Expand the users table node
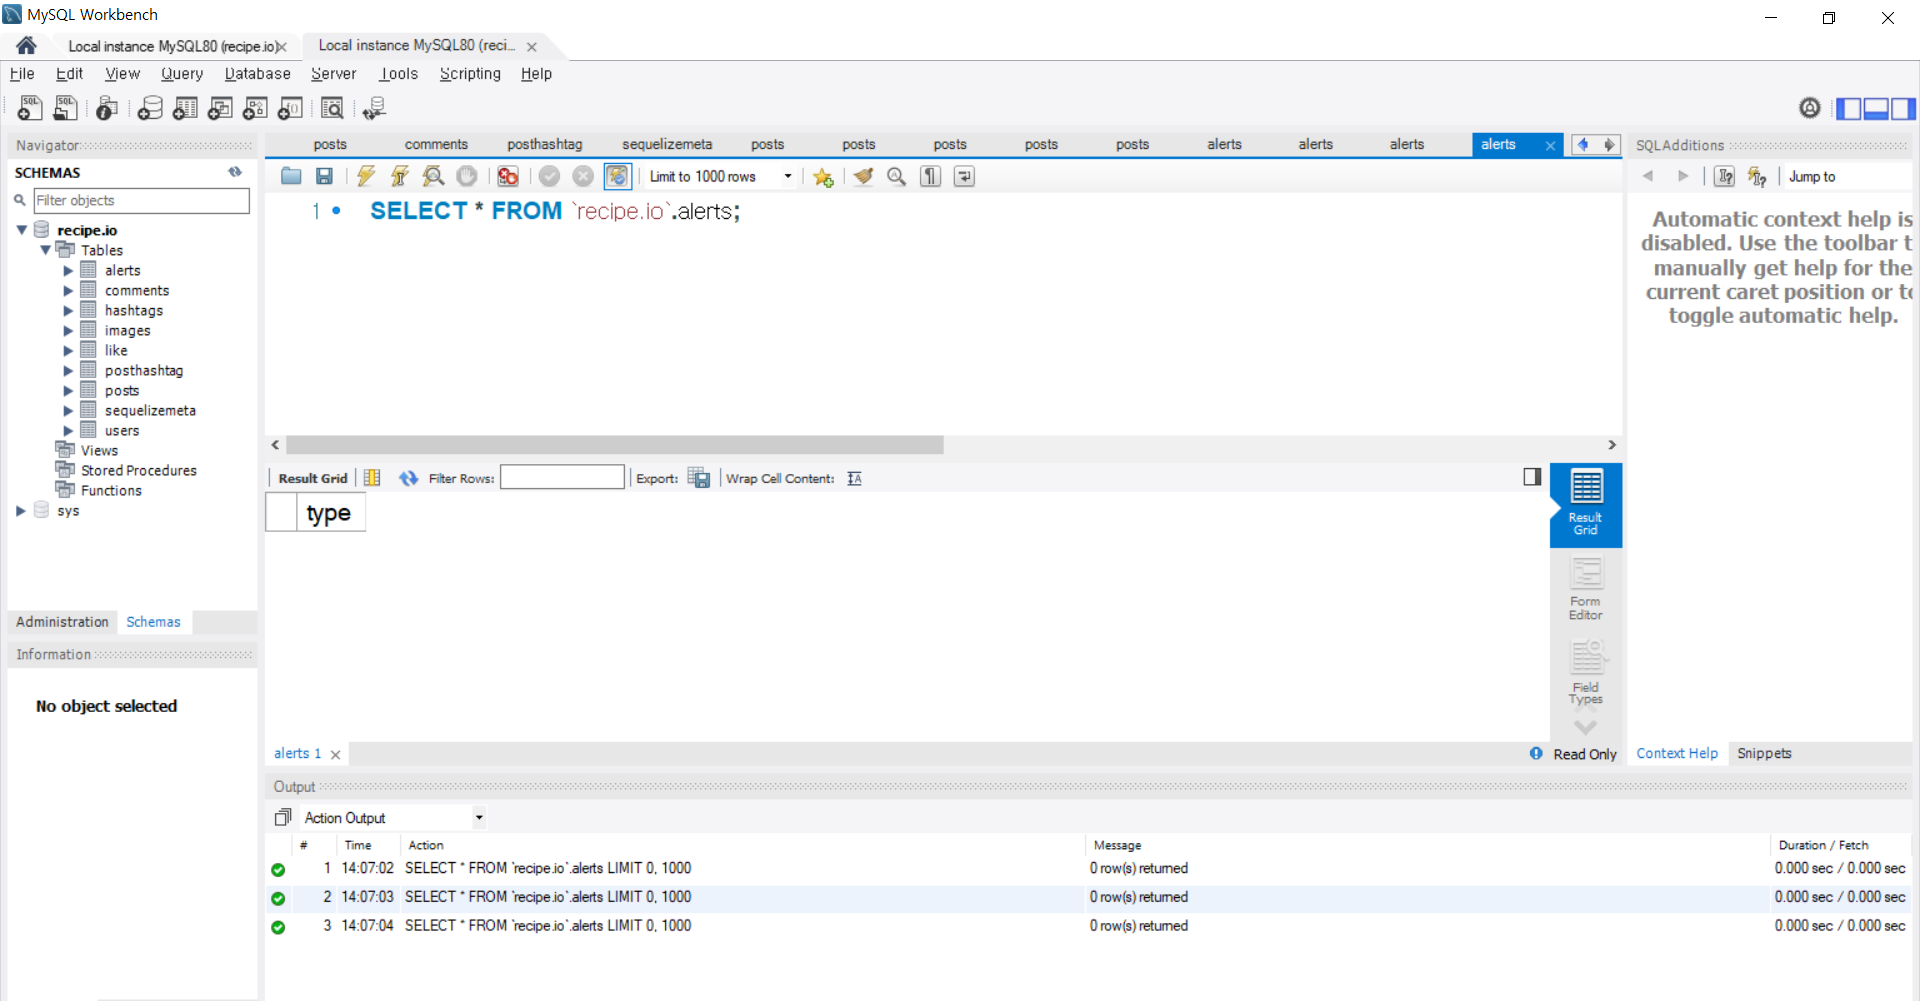The width and height of the screenshot is (1920, 1001). [68, 431]
